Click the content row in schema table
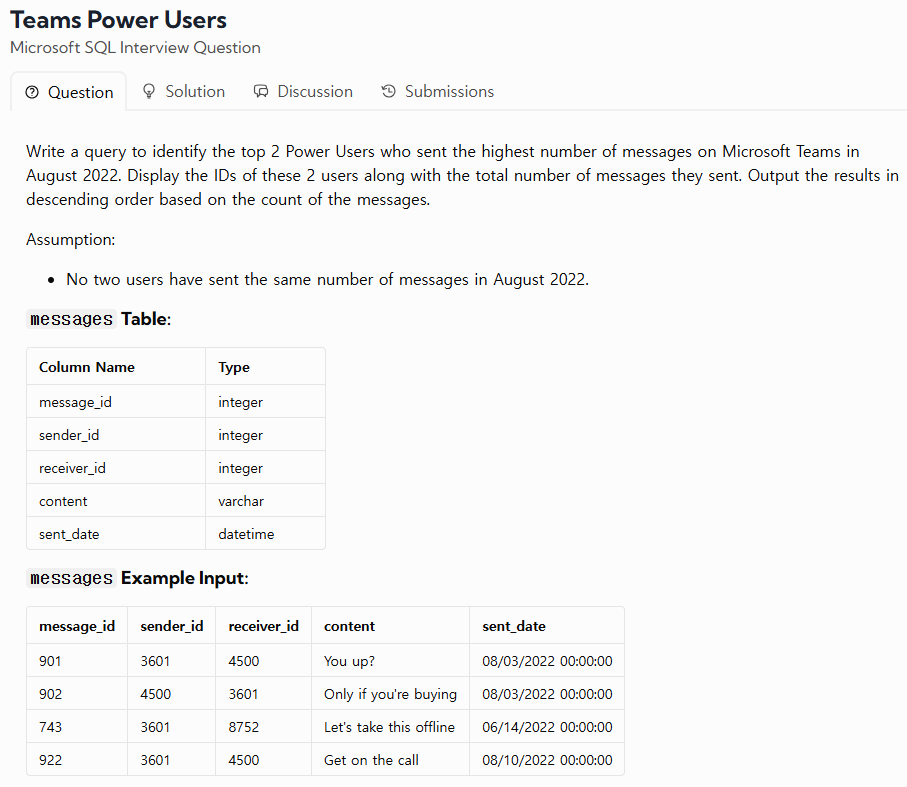This screenshot has width=907, height=787. (x=176, y=501)
